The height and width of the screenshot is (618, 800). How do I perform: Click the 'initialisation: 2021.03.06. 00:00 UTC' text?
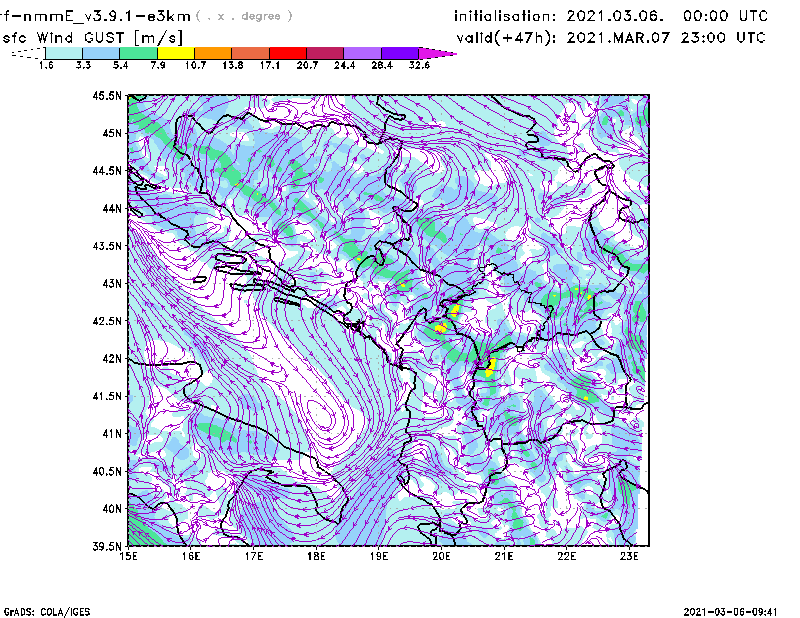pos(611,16)
